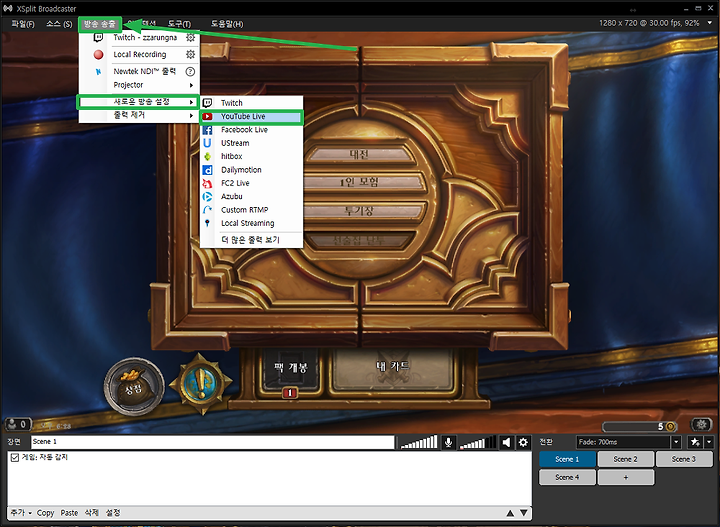The image size is (720, 527).
Task: Choose Custom RTMP output
Action: tap(251, 210)
